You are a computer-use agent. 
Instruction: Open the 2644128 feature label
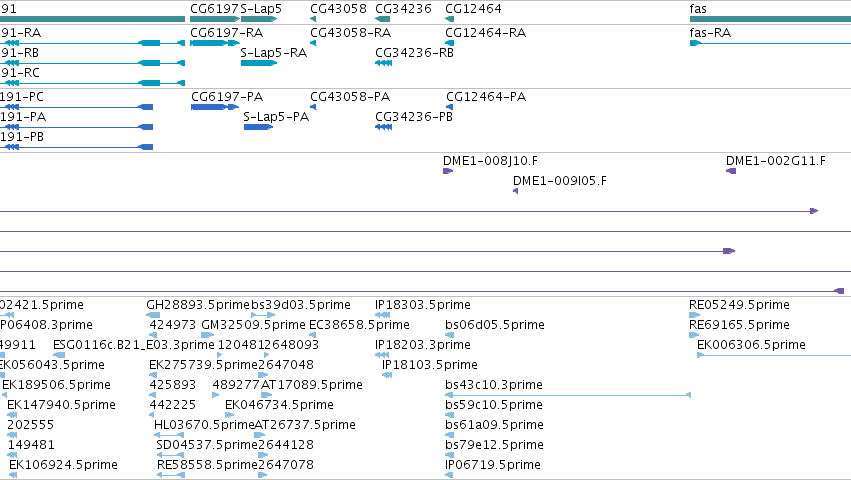(x=286, y=445)
